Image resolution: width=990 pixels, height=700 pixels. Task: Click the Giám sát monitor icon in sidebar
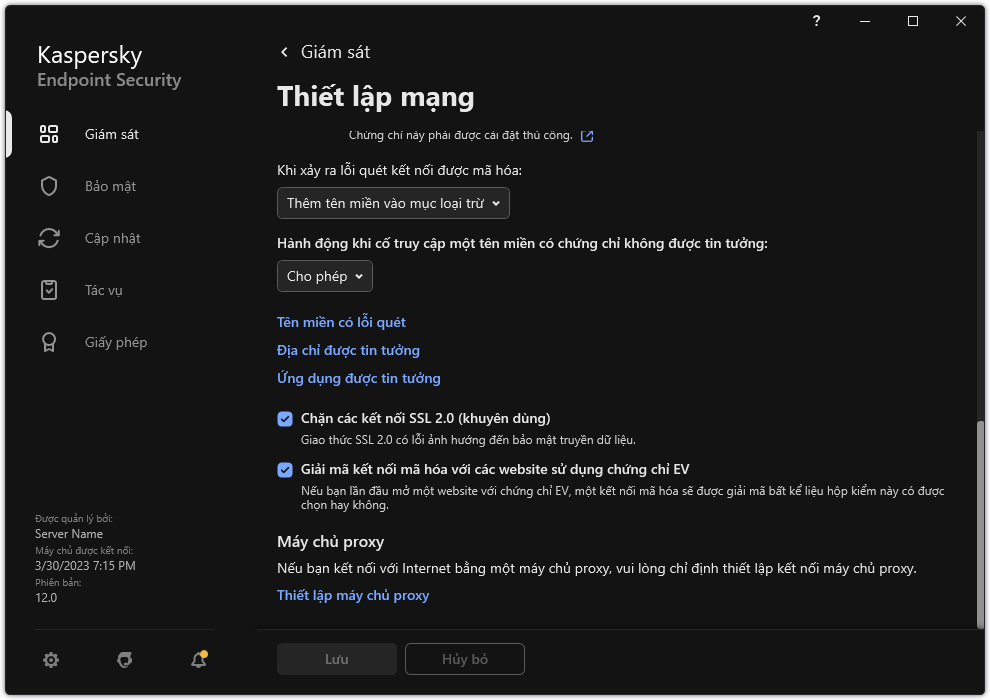click(x=49, y=134)
